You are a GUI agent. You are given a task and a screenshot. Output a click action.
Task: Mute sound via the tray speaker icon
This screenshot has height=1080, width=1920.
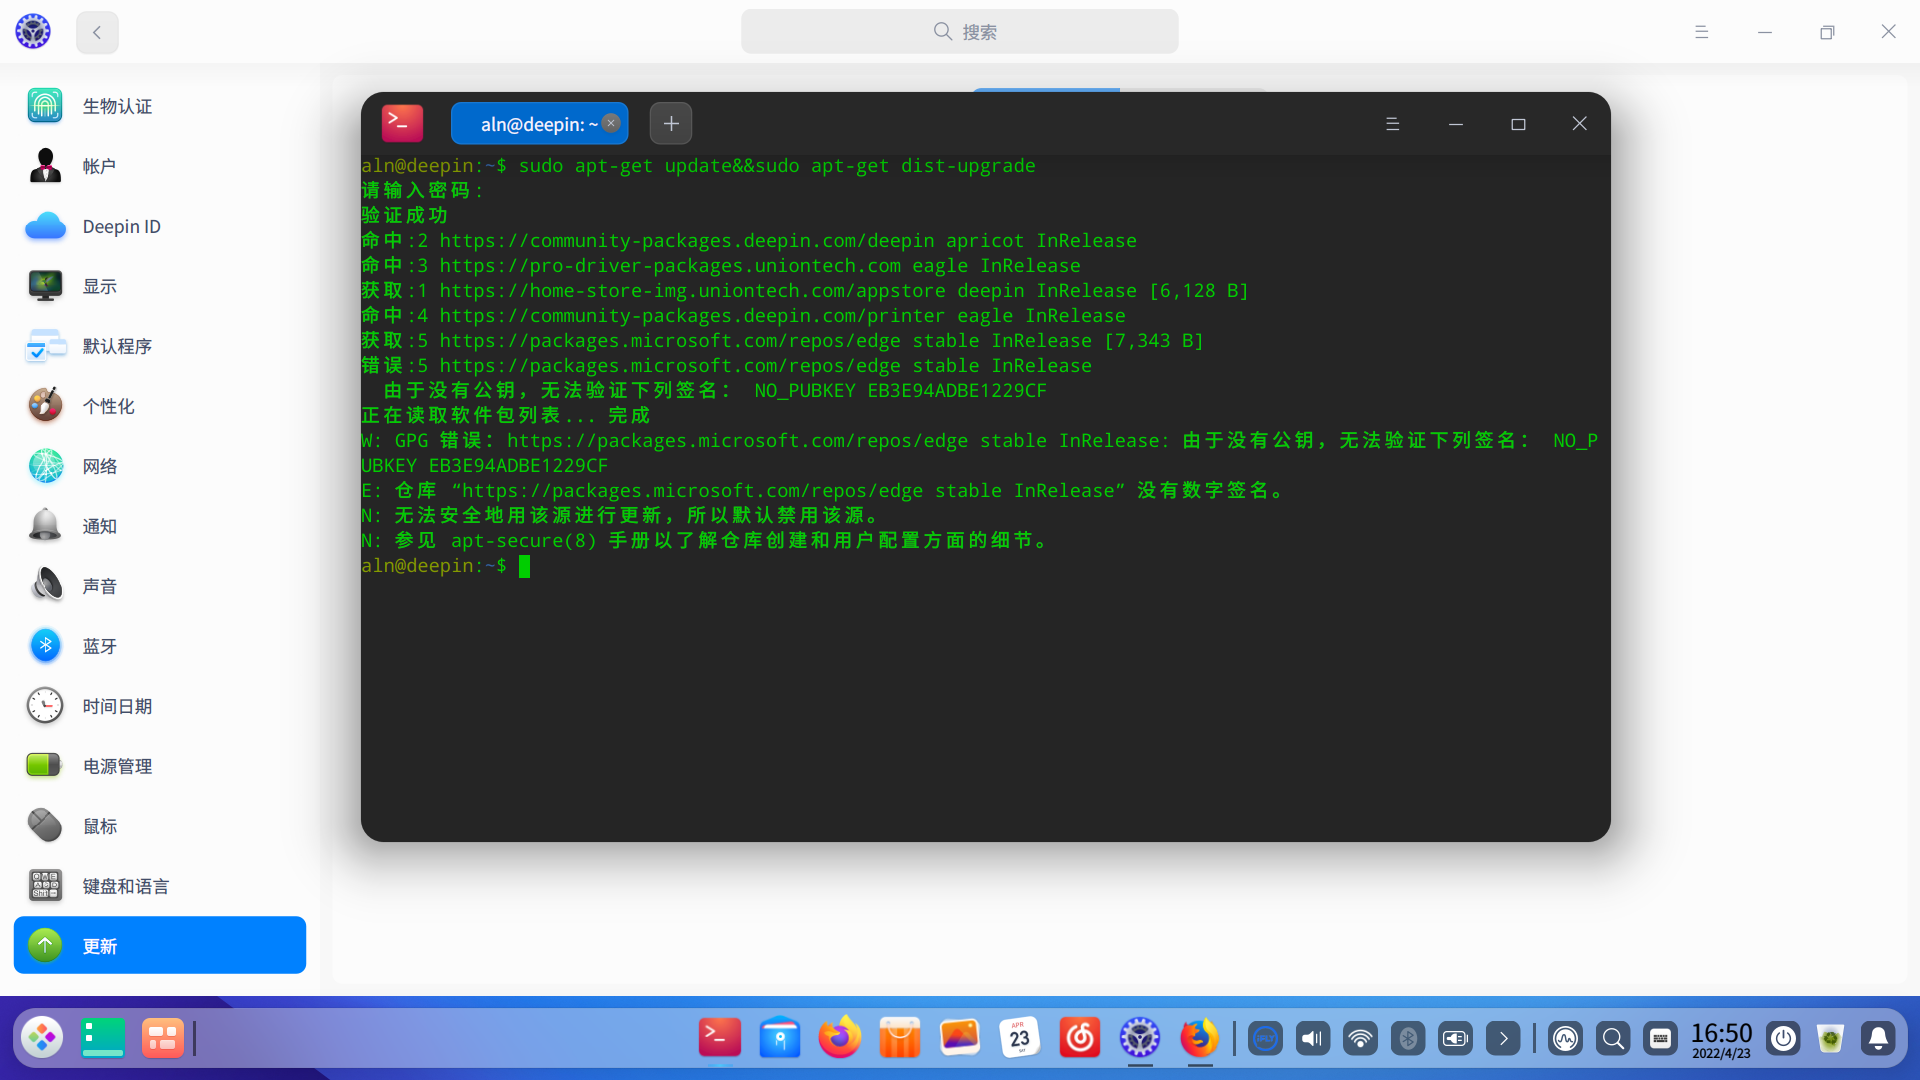(x=1312, y=1038)
